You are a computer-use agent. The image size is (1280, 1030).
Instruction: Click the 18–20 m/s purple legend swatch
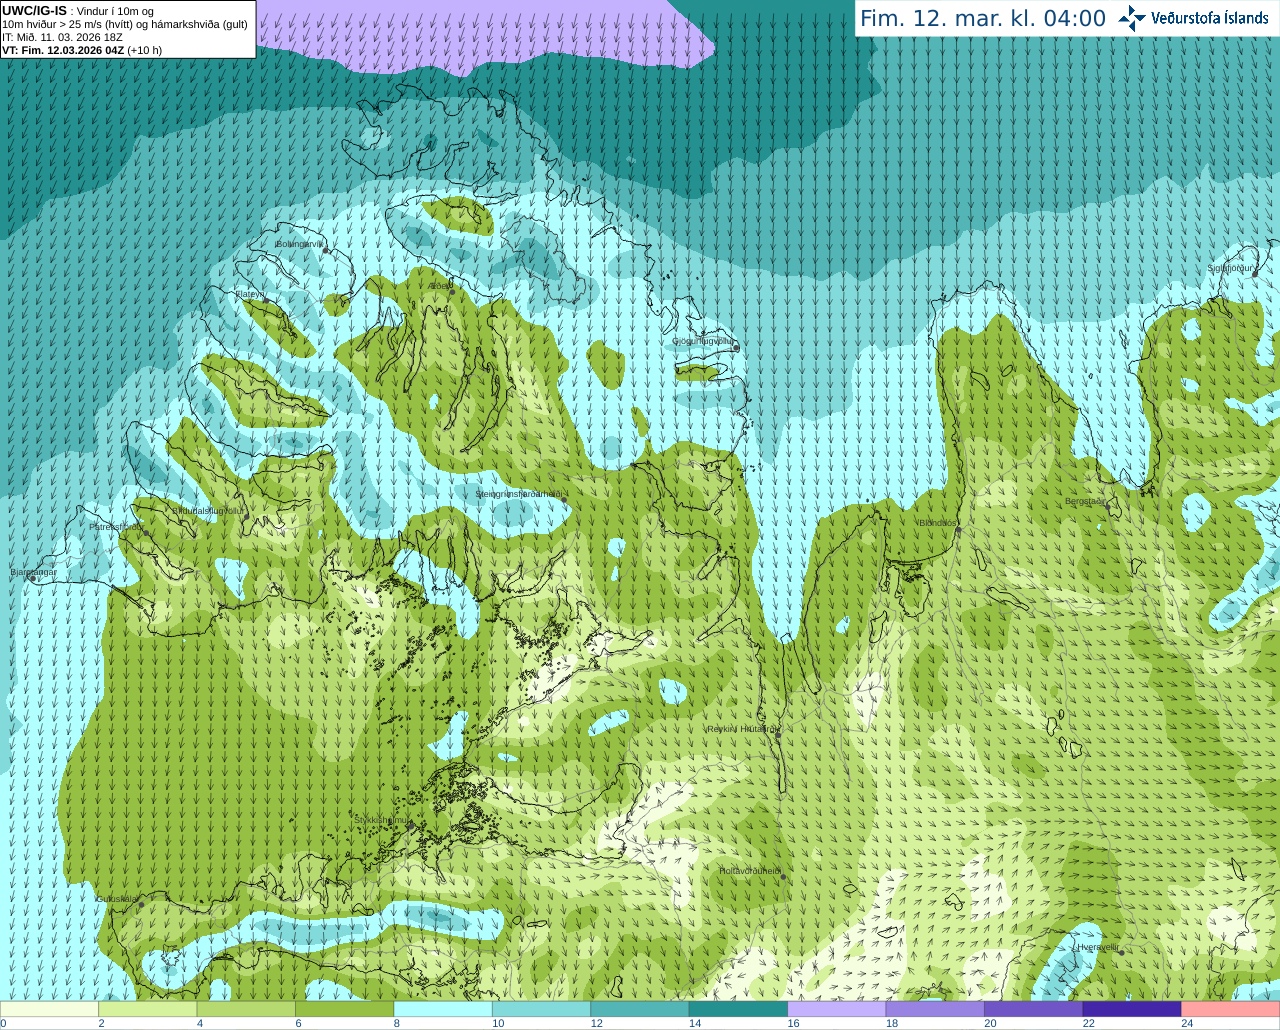point(935,1009)
